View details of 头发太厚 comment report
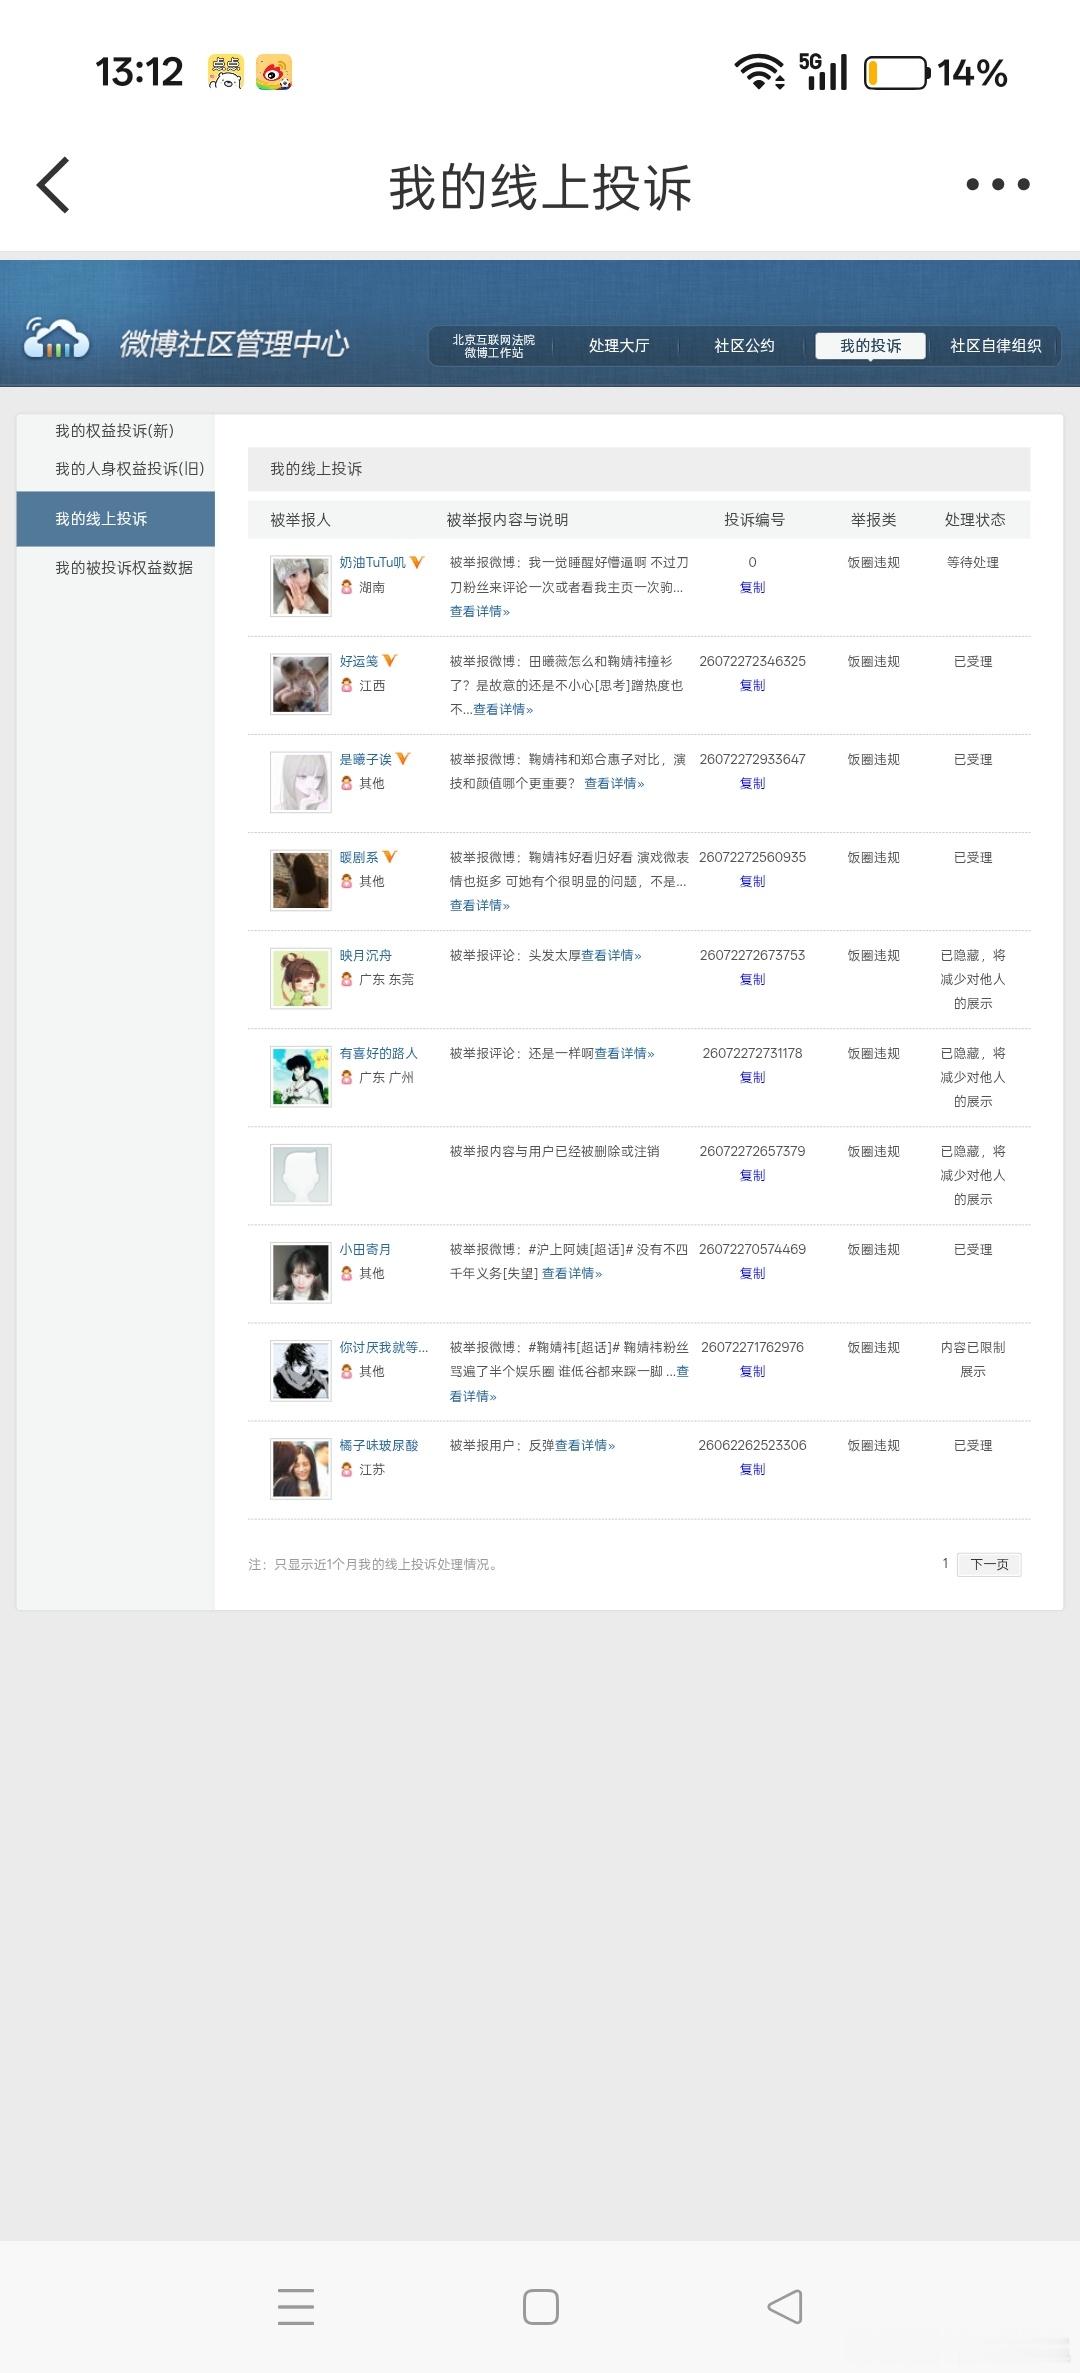 click(611, 955)
